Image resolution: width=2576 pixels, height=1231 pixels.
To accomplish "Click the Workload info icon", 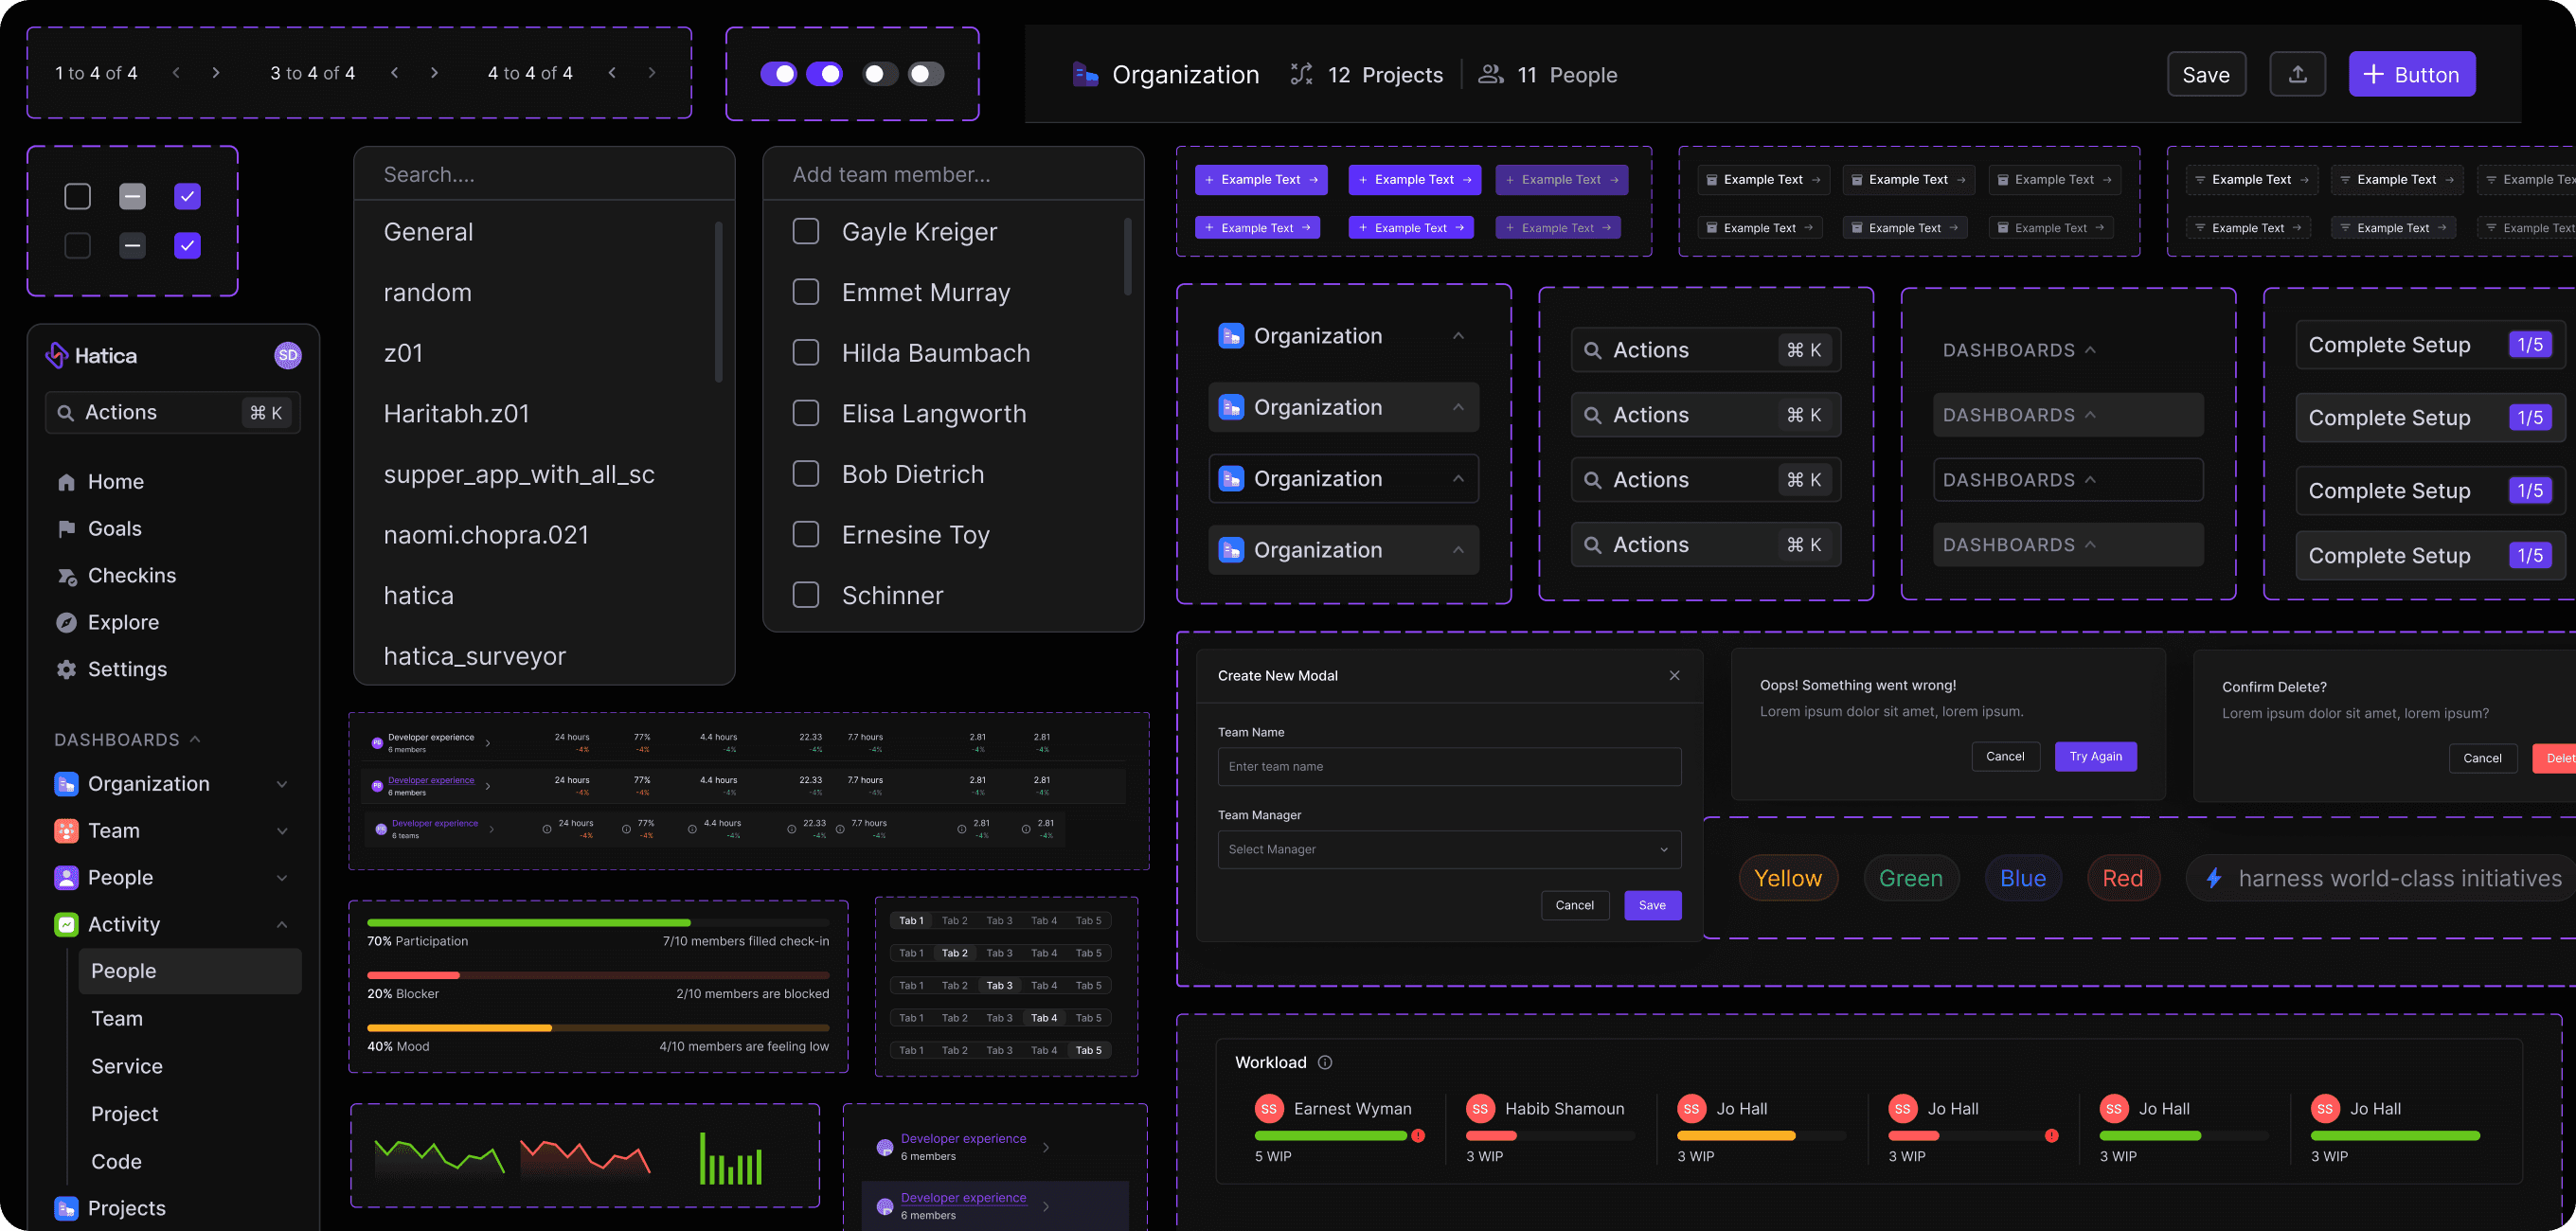I will [x=1325, y=1062].
